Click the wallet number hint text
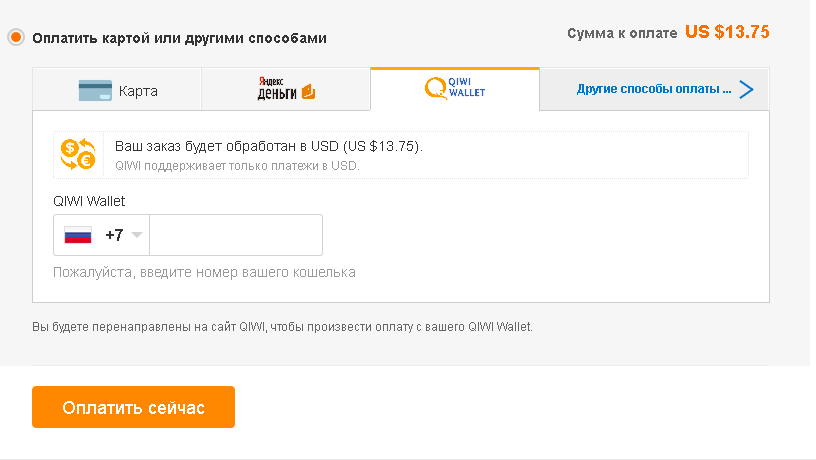Viewport: 816px width, 460px height. click(x=205, y=273)
